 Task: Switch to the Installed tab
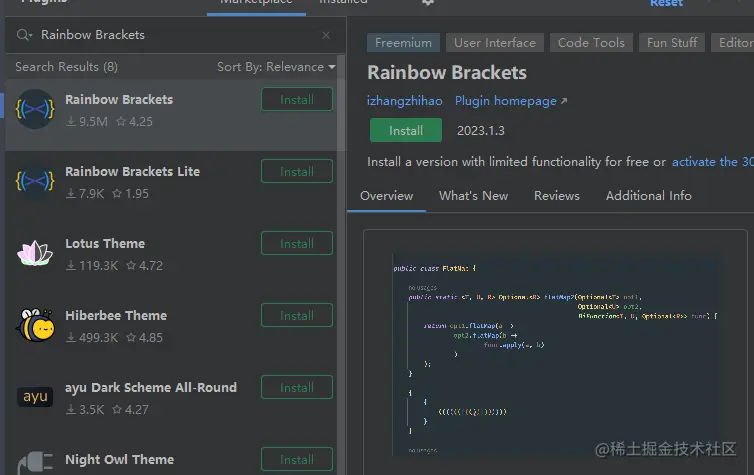coord(343,3)
